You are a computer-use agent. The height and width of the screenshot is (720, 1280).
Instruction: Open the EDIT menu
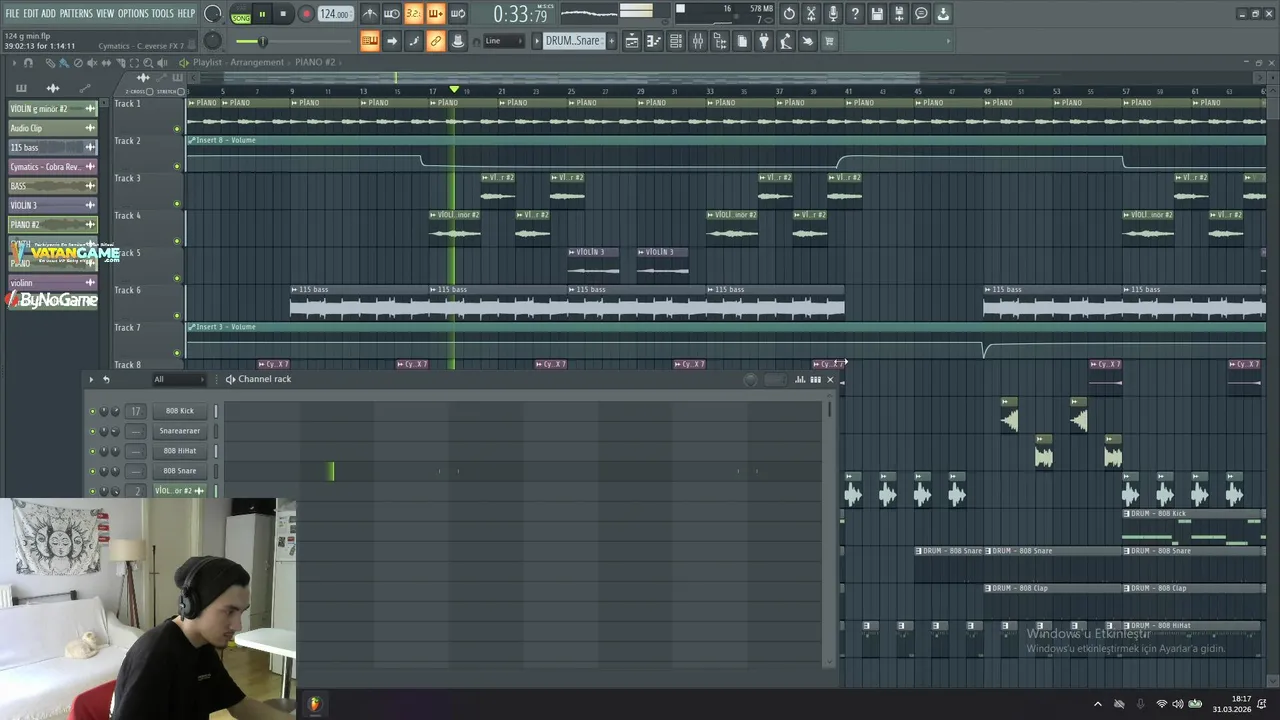(31, 13)
